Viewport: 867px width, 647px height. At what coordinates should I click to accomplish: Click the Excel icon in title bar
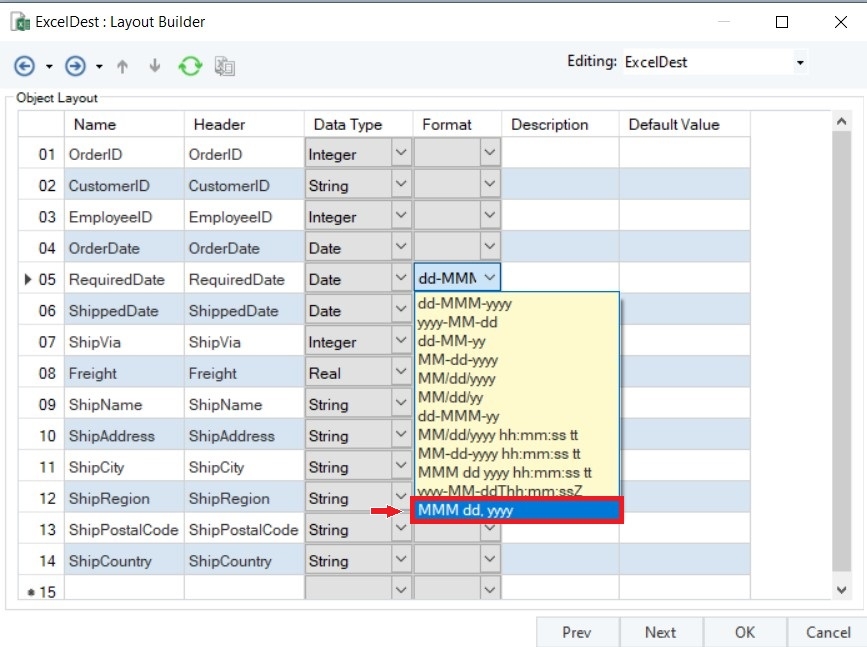[20, 22]
